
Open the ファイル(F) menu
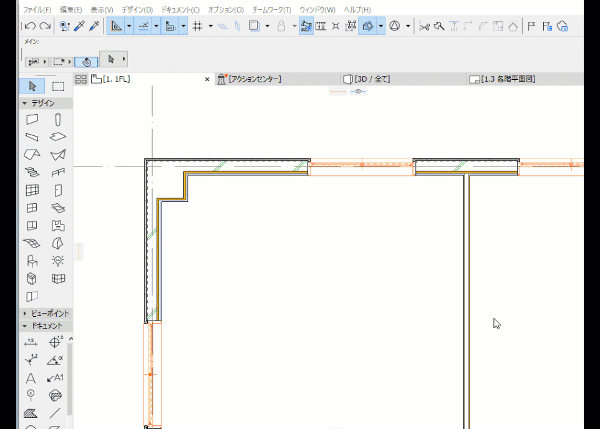pyautogui.click(x=37, y=9)
